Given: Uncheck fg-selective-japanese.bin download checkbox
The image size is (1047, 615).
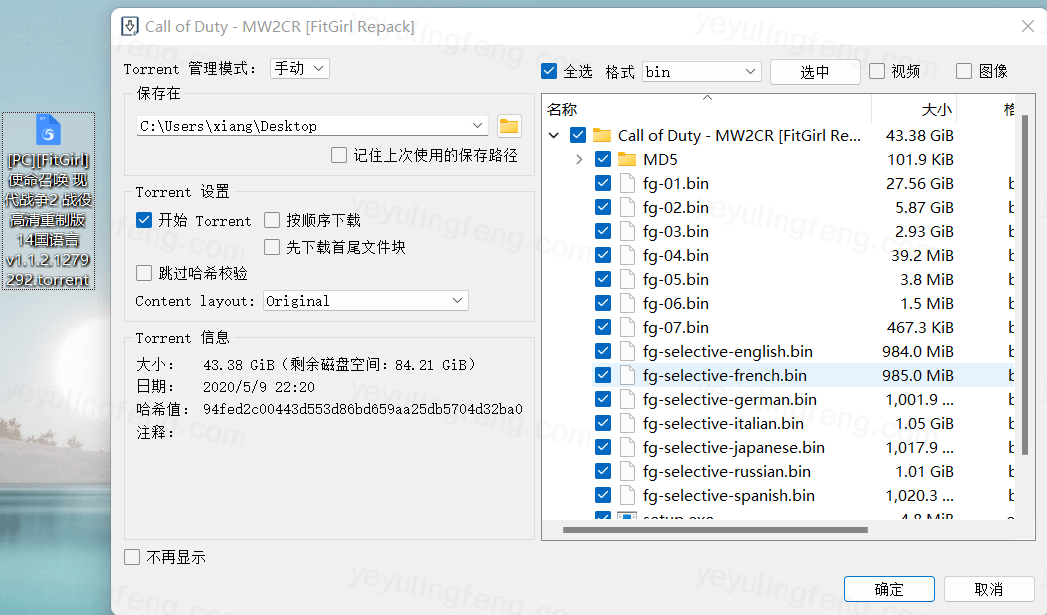Looking at the screenshot, I should click(603, 448).
